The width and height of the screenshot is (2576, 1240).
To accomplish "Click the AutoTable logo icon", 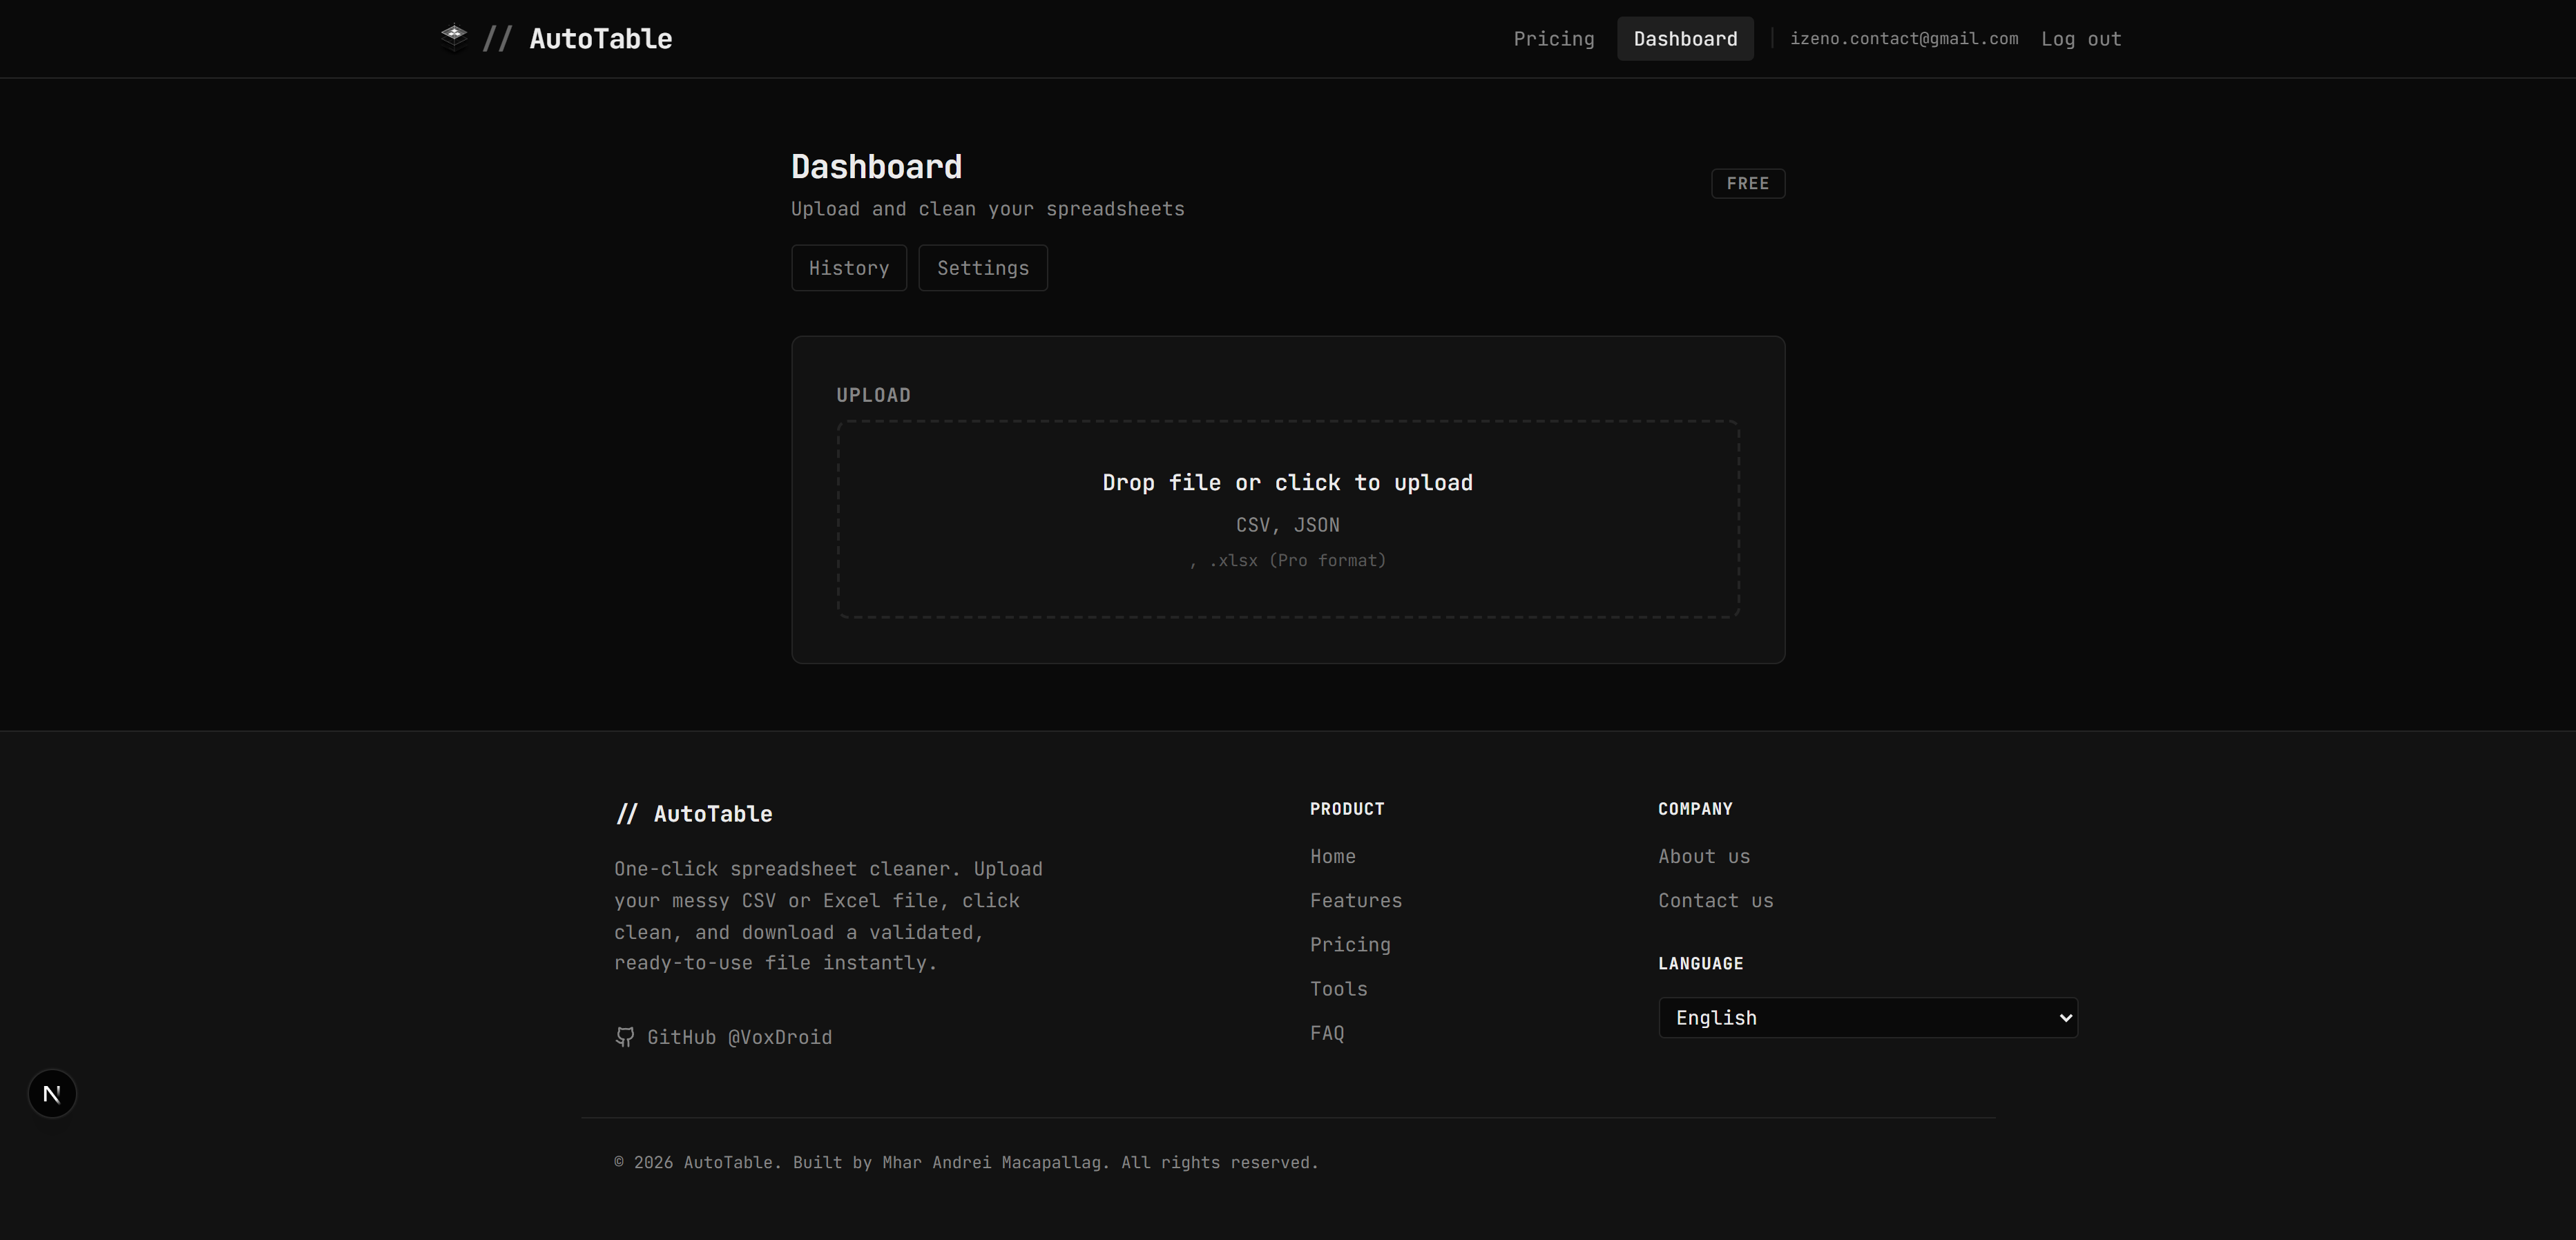I will [454, 38].
